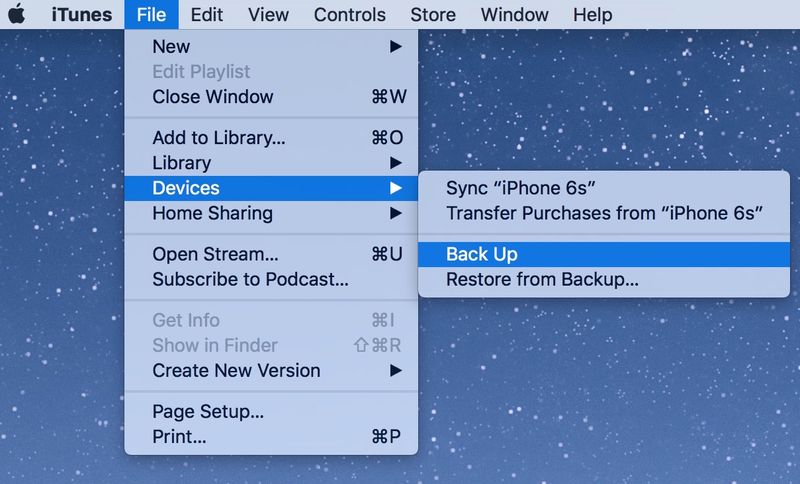
Task: Close the open File menu
Action: (x=151, y=14)
